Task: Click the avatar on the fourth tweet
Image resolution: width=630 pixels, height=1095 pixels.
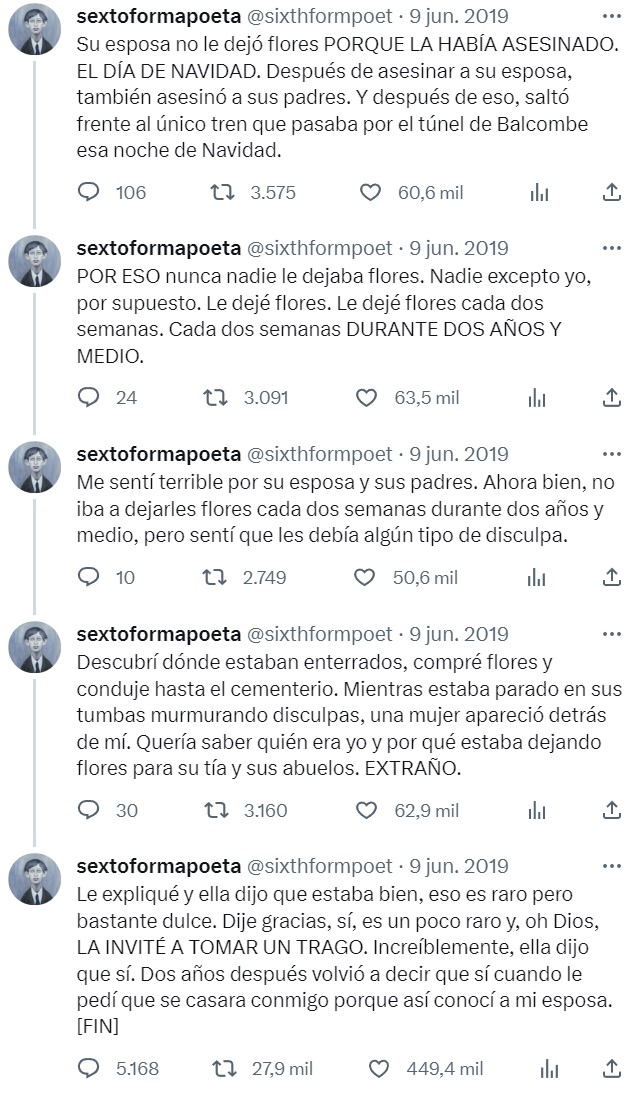Action: 35,645
